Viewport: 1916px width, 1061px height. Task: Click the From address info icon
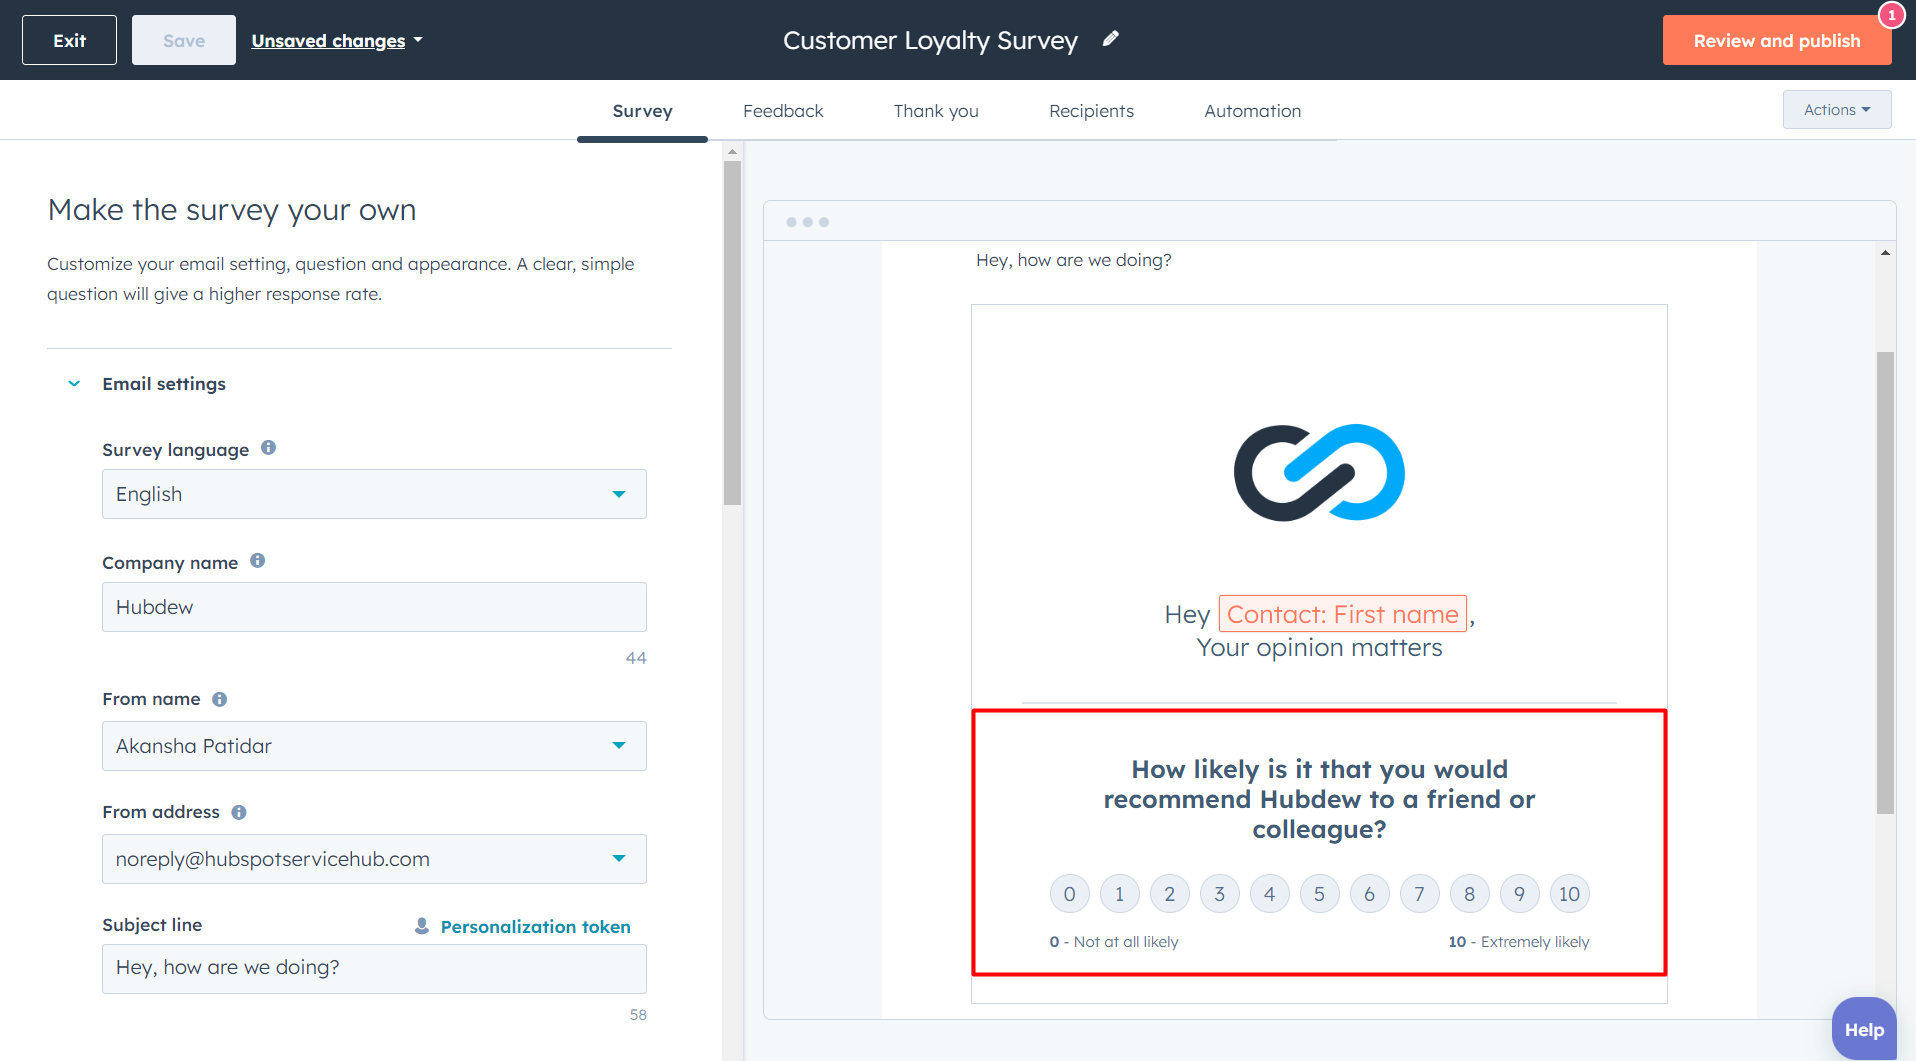[238, 812]
